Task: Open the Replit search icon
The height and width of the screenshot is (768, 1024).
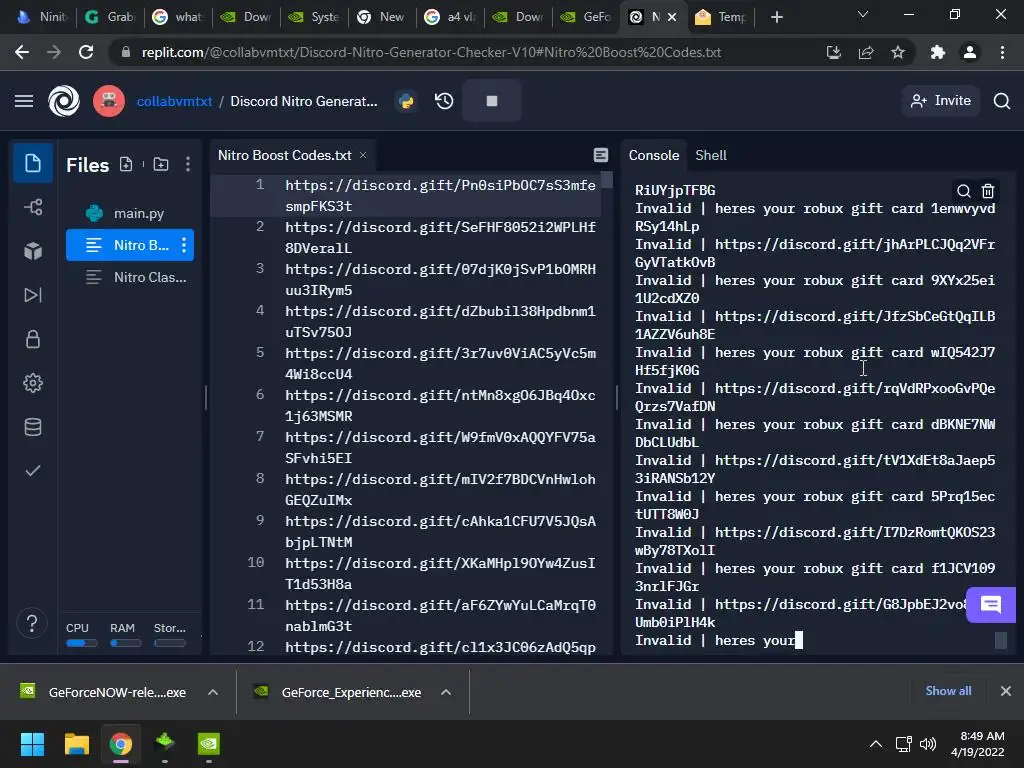Action: (x=1002, y=101)
